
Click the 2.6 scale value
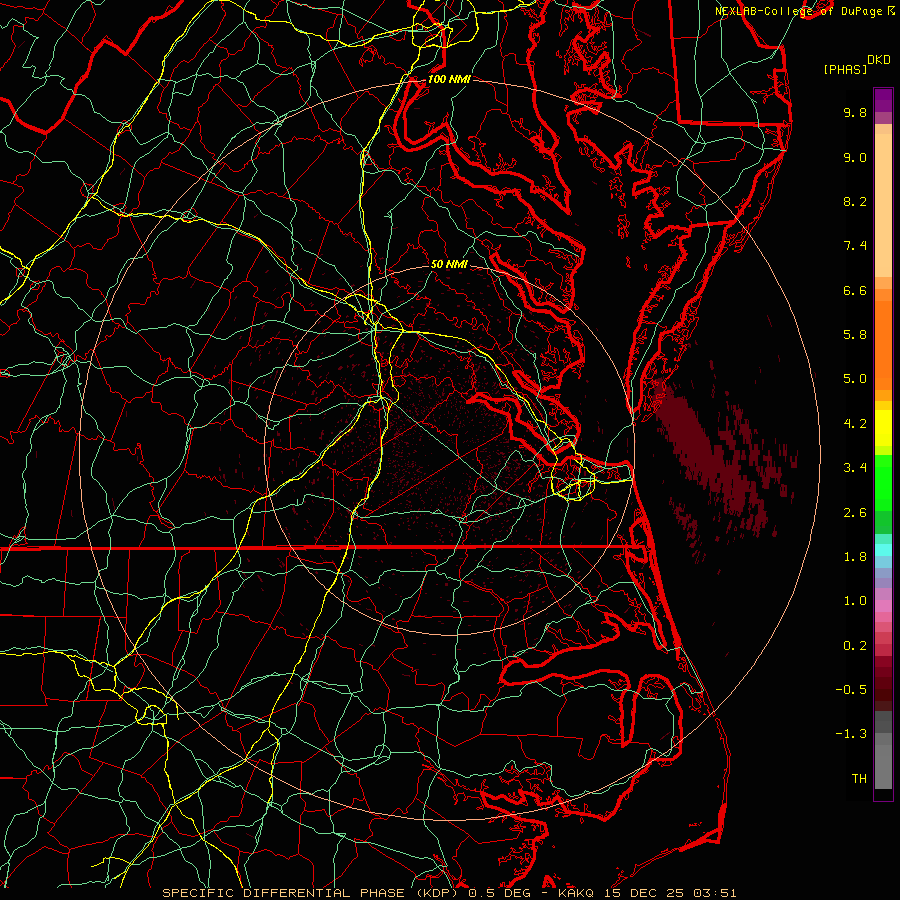[855, 513]
